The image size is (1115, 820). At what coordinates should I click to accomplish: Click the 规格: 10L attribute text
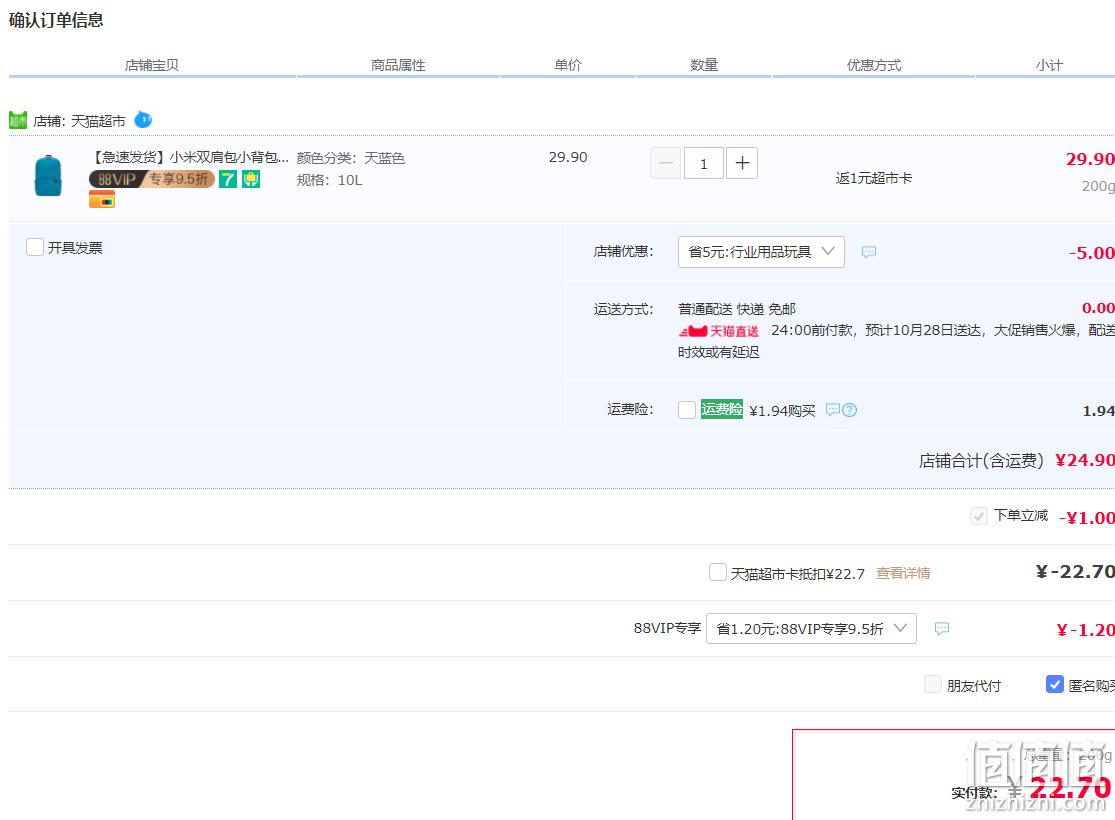(329, 180)
